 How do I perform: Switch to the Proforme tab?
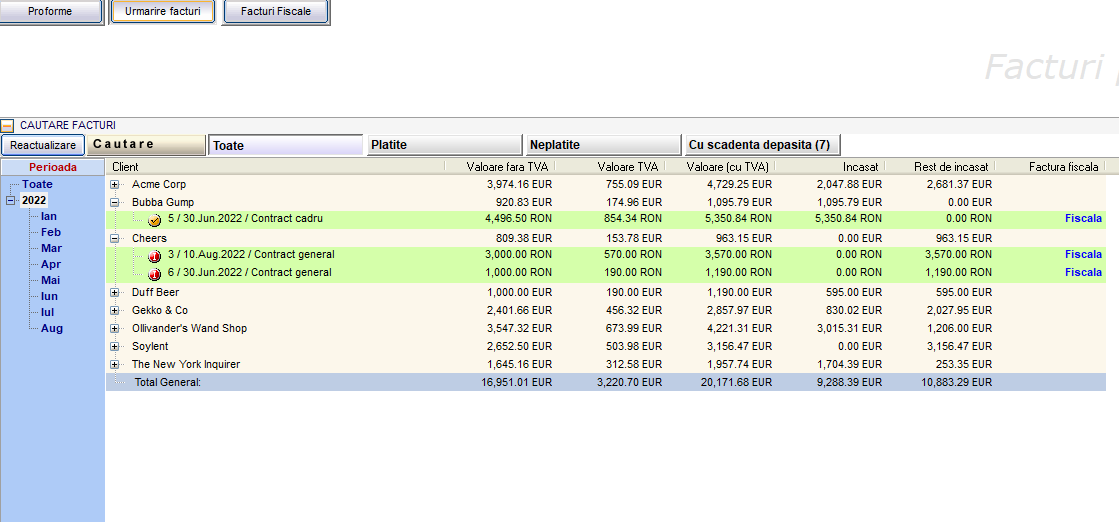[50, 12]
